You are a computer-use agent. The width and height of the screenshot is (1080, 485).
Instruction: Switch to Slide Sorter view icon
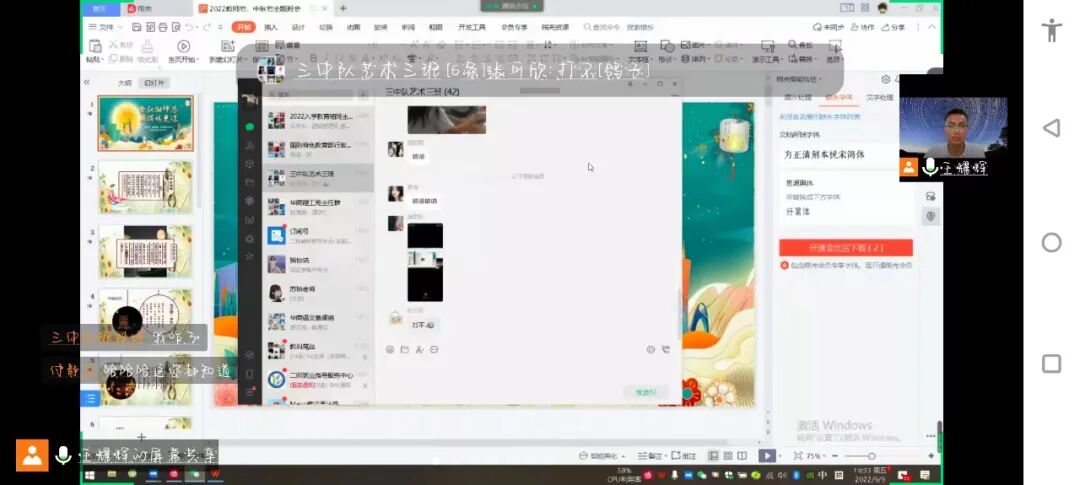(727, 456)
